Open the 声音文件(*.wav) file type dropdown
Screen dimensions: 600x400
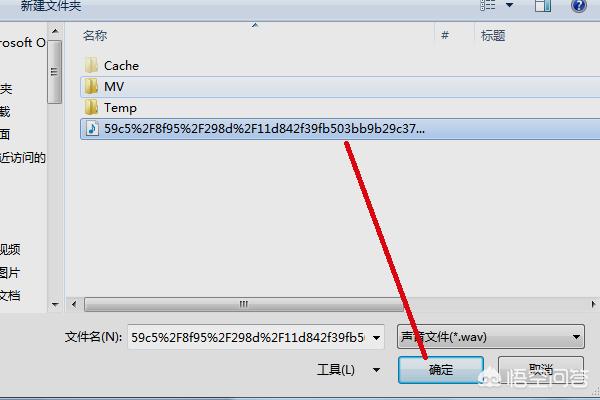pyautogui.click(x=491, y=337)
